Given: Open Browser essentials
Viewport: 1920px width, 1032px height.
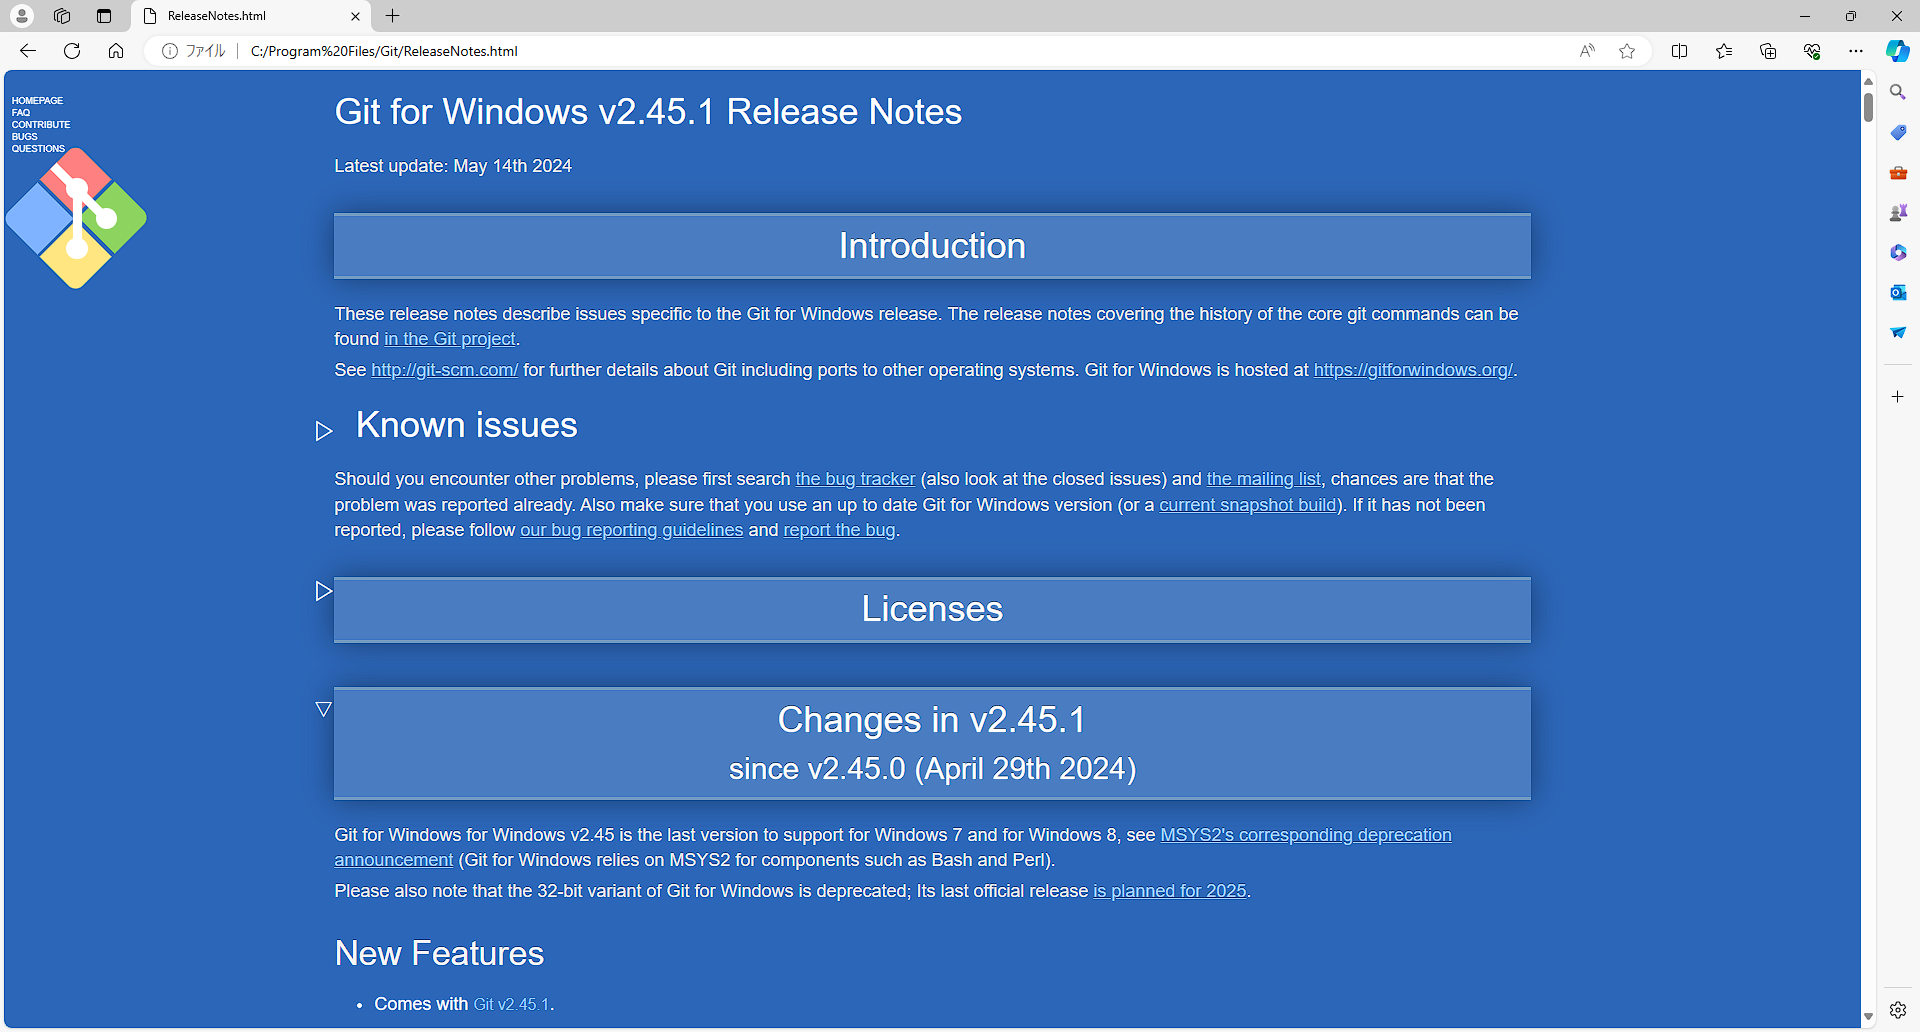Looking at the screenshot, I should point(1812,51).
